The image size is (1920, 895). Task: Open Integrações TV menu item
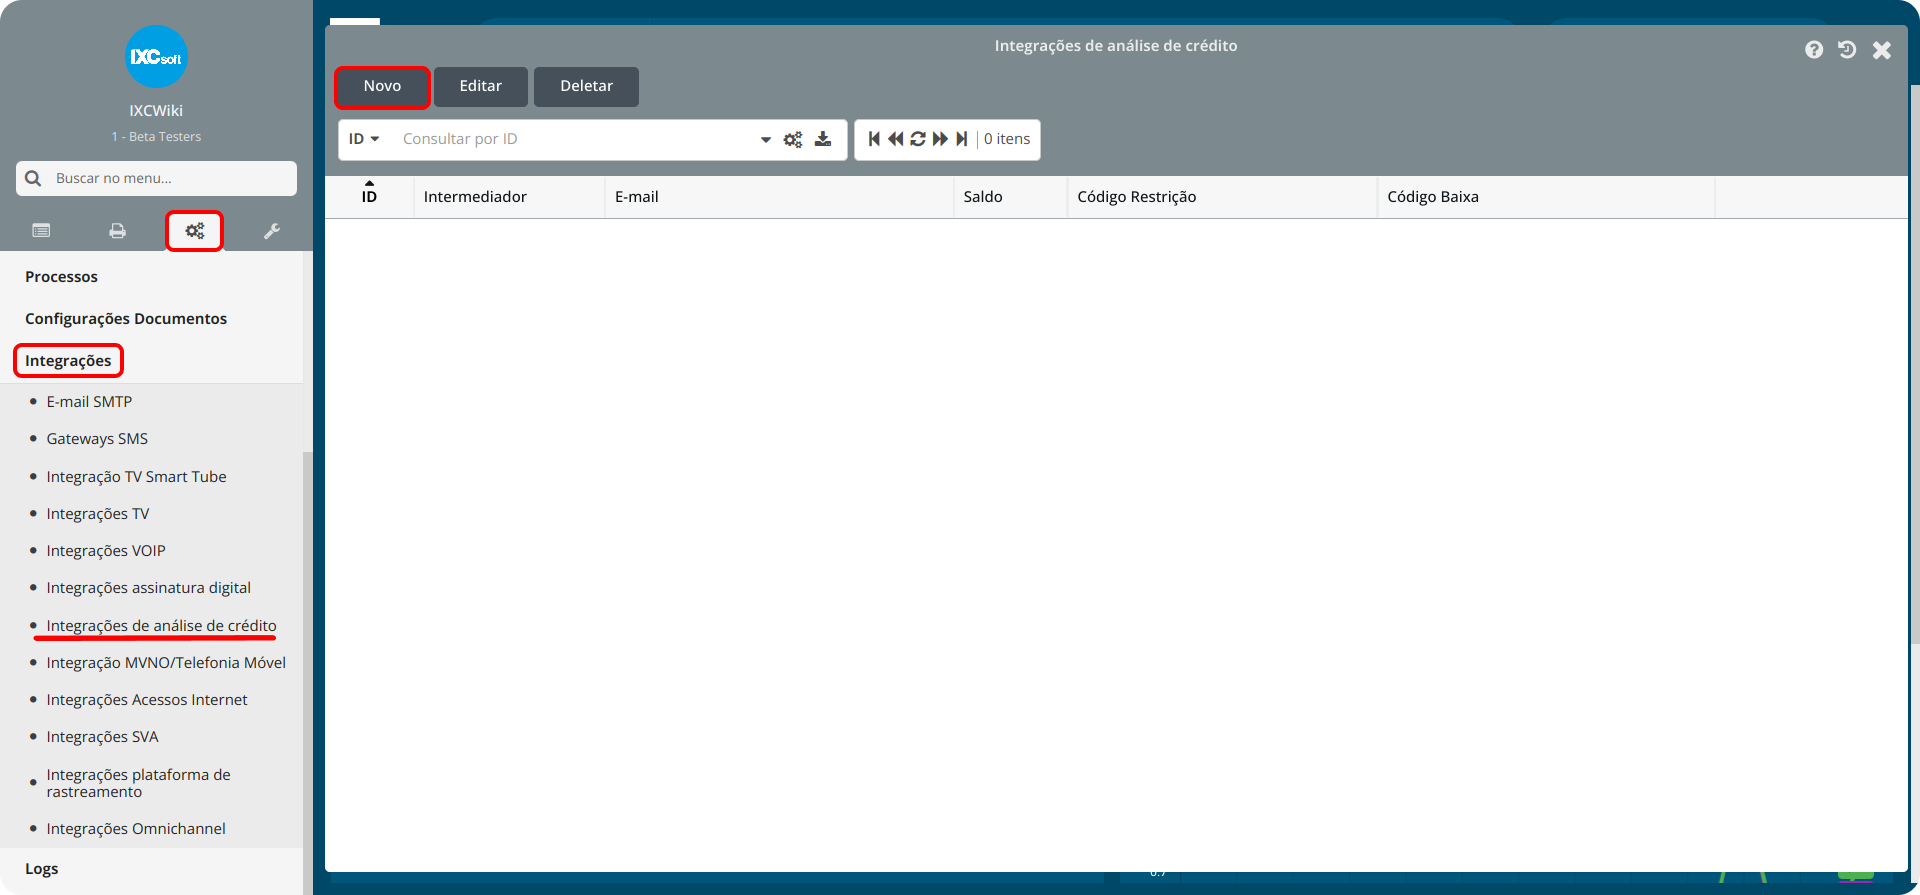[x=98, y=514]
